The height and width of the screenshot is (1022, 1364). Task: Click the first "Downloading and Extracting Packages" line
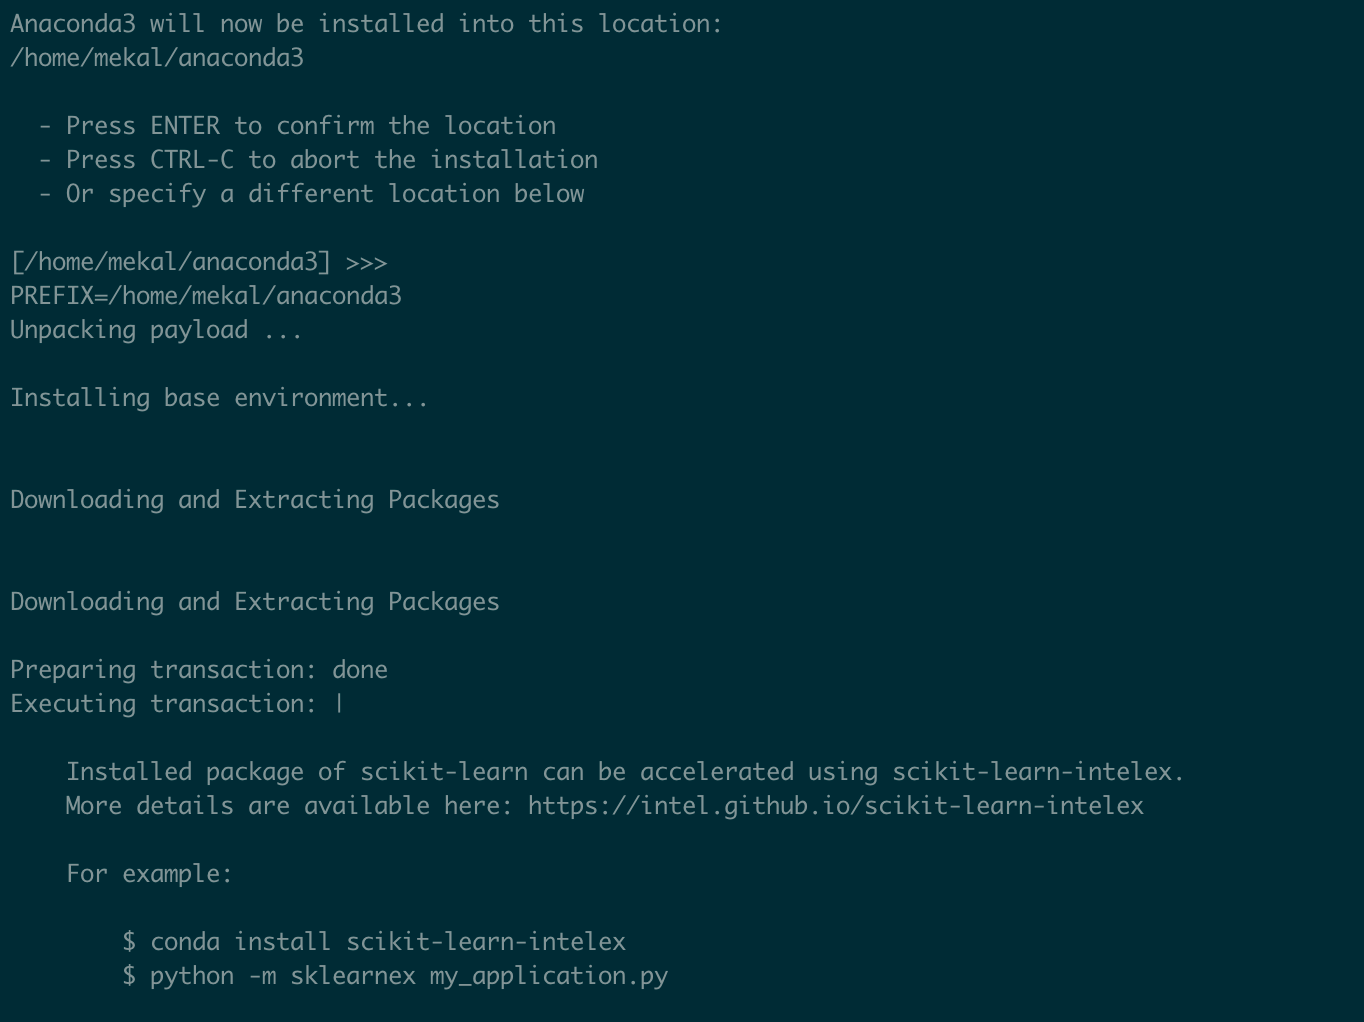(255, 500)
